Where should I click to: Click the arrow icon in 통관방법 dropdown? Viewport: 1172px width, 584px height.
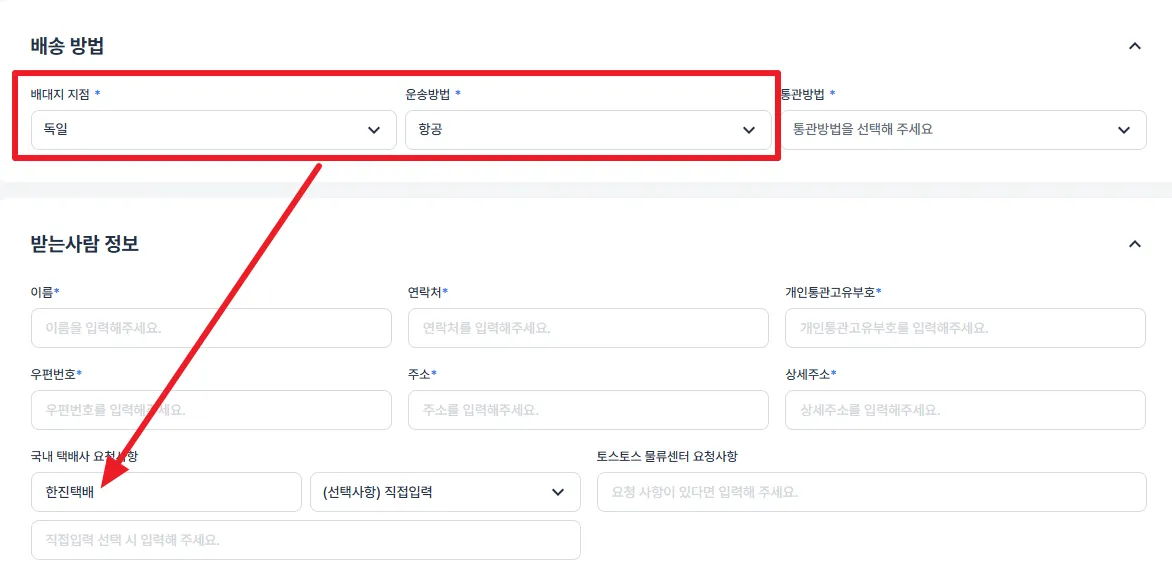(1123, 130)
